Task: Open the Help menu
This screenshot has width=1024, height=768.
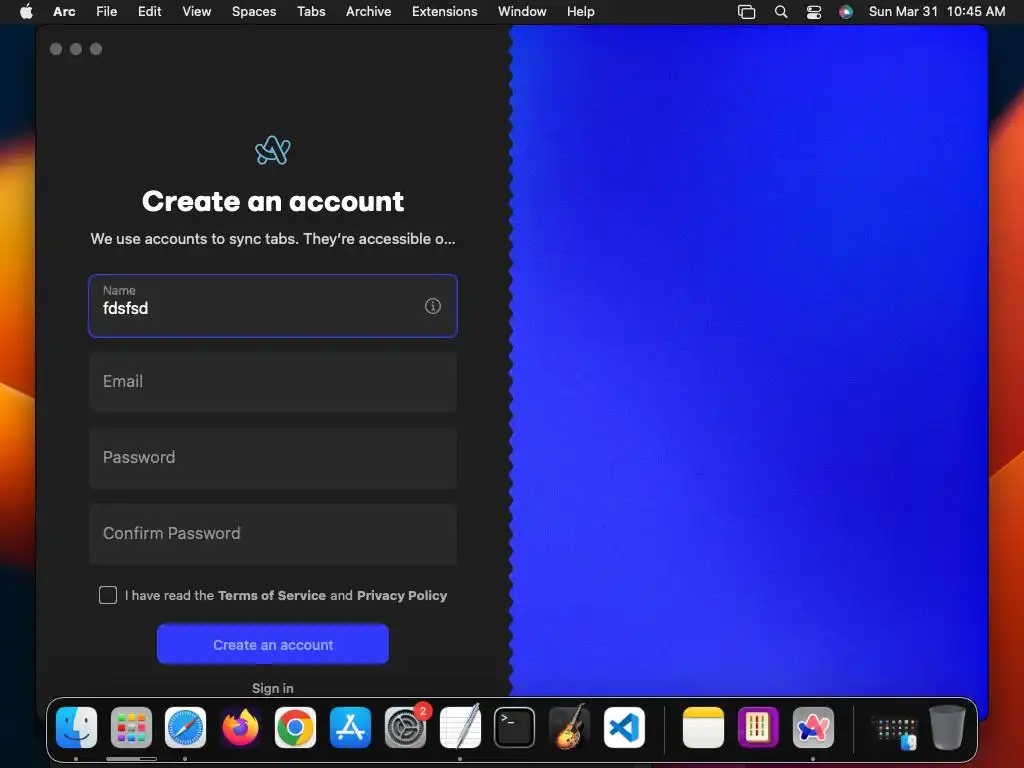Action: pos(581,11)
